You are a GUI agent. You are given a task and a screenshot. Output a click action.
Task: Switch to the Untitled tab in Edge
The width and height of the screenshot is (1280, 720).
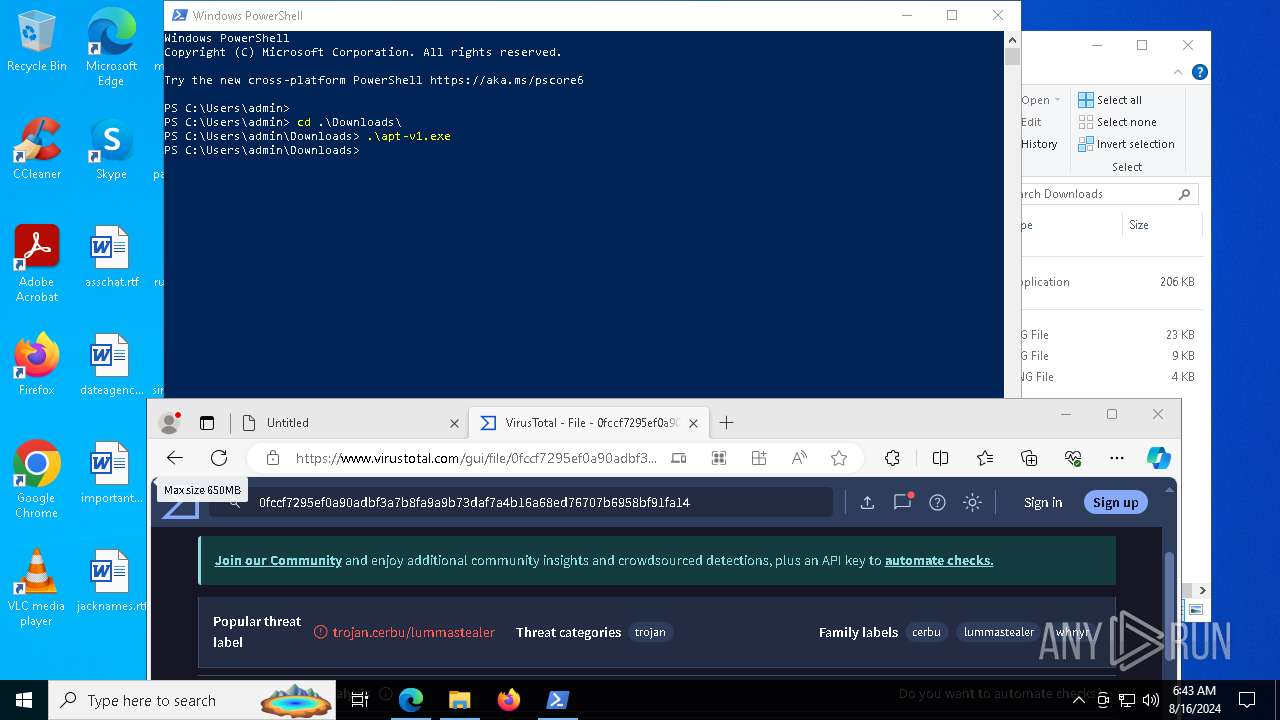click(x=349, y=423)
